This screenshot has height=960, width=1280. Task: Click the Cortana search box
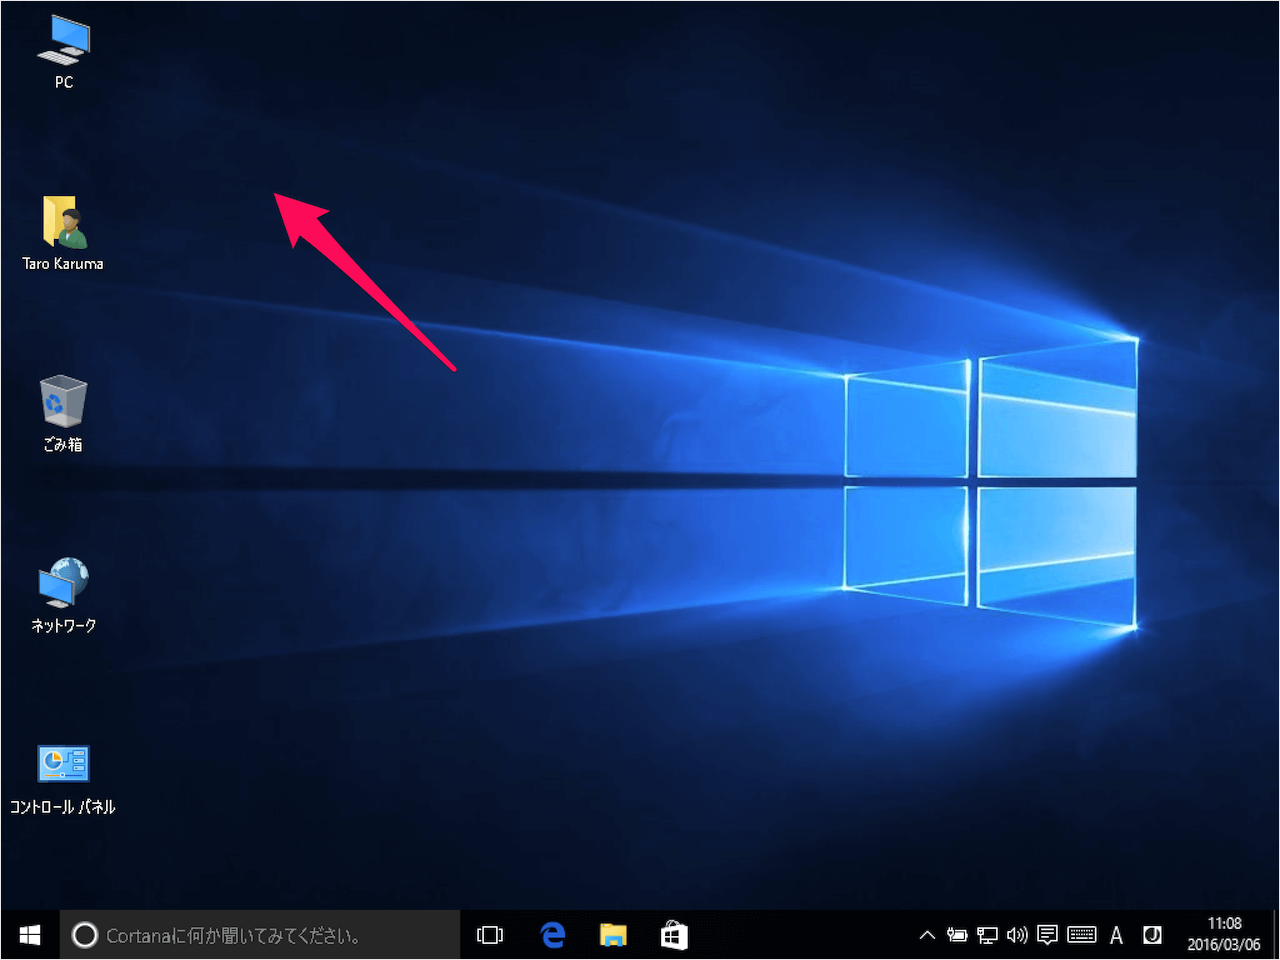[260, 935]
